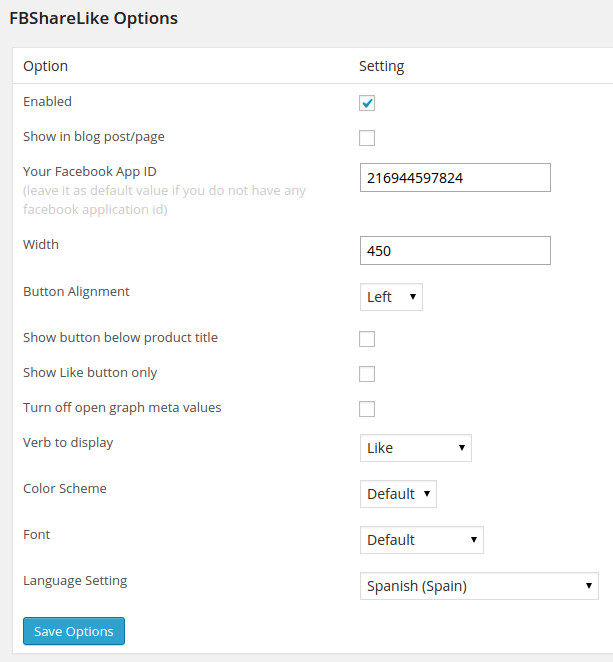Change the Language Setting dropdown
This screenshot has width=613, height=662.
pos(479,586)
